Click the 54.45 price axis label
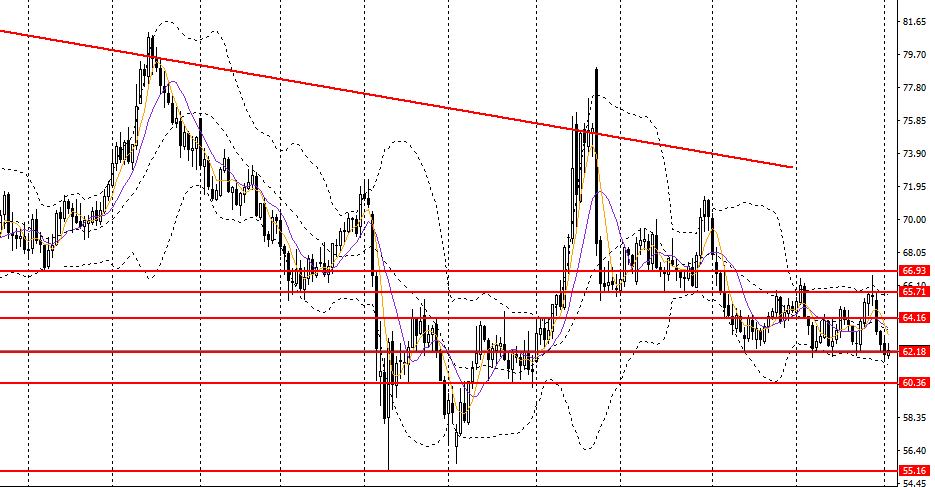Screen dimensions: 935x487 tap(912, 483)
